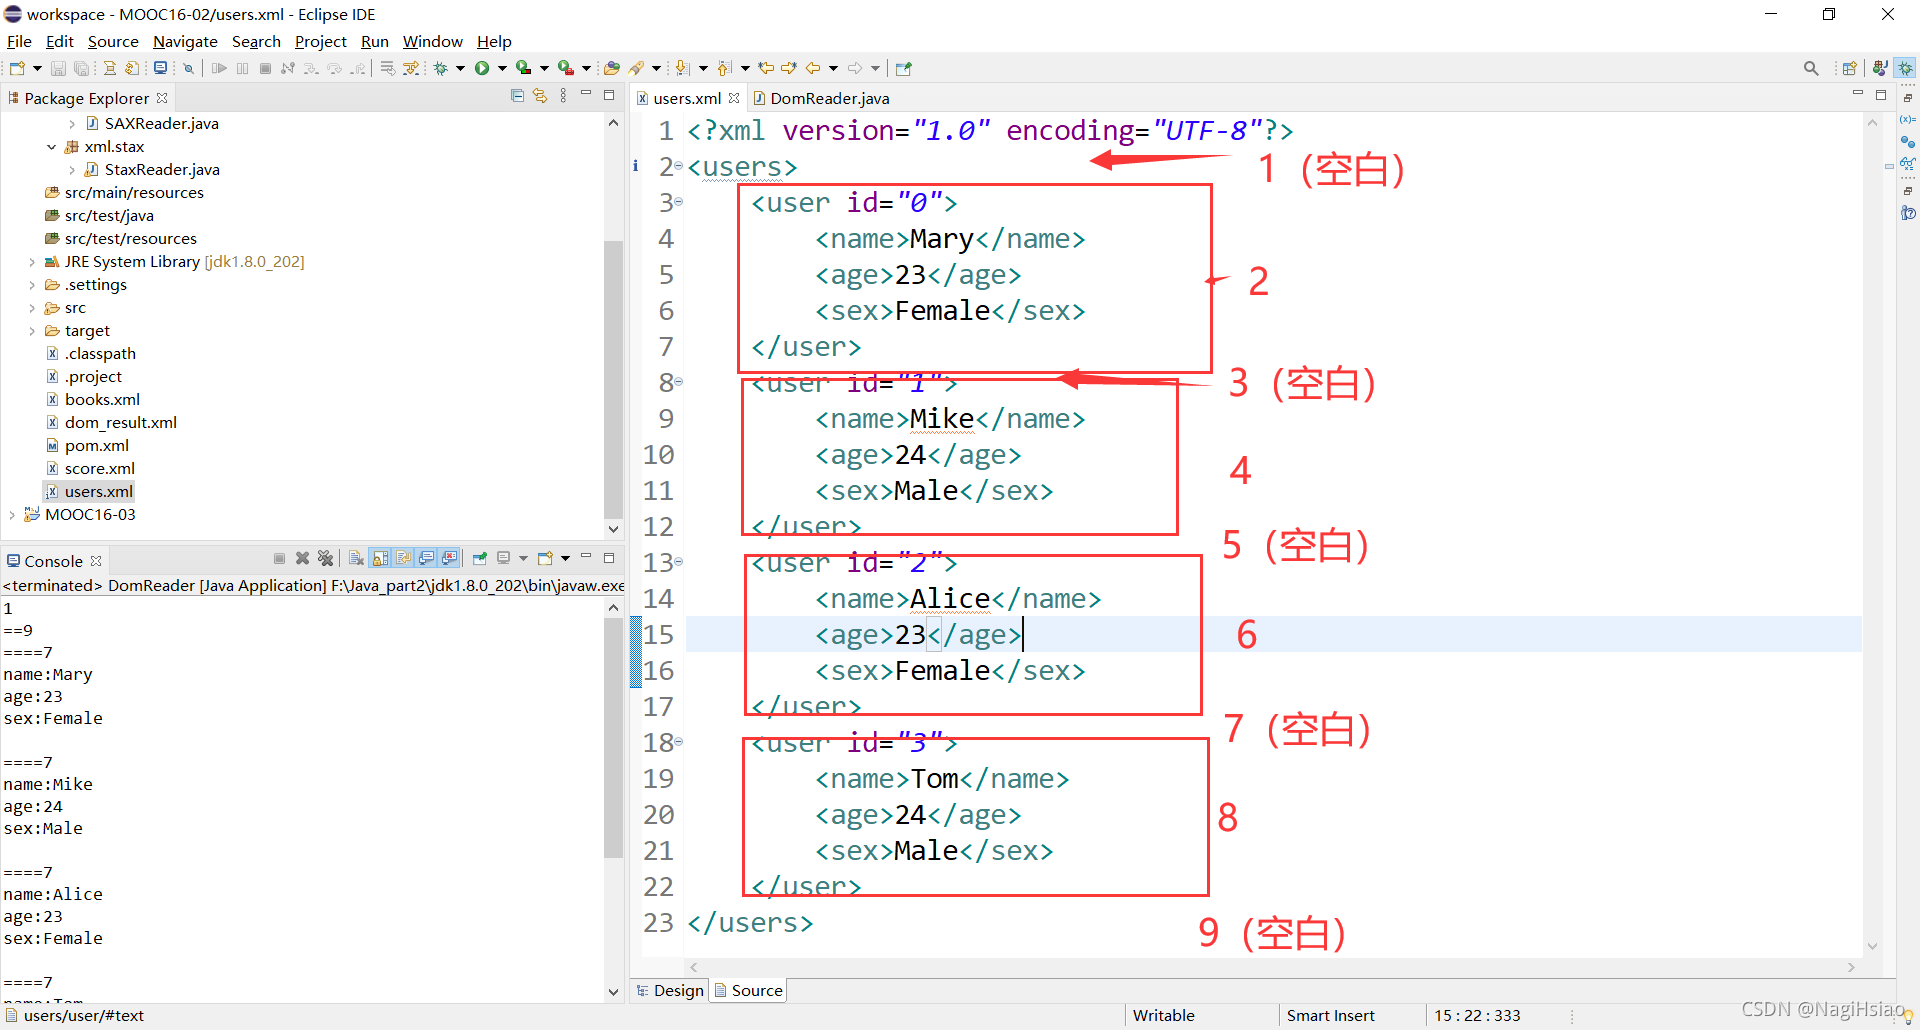Click the Package Explorer vertical scrollbar thumb

pyautogui.click(x=613, y=378)
